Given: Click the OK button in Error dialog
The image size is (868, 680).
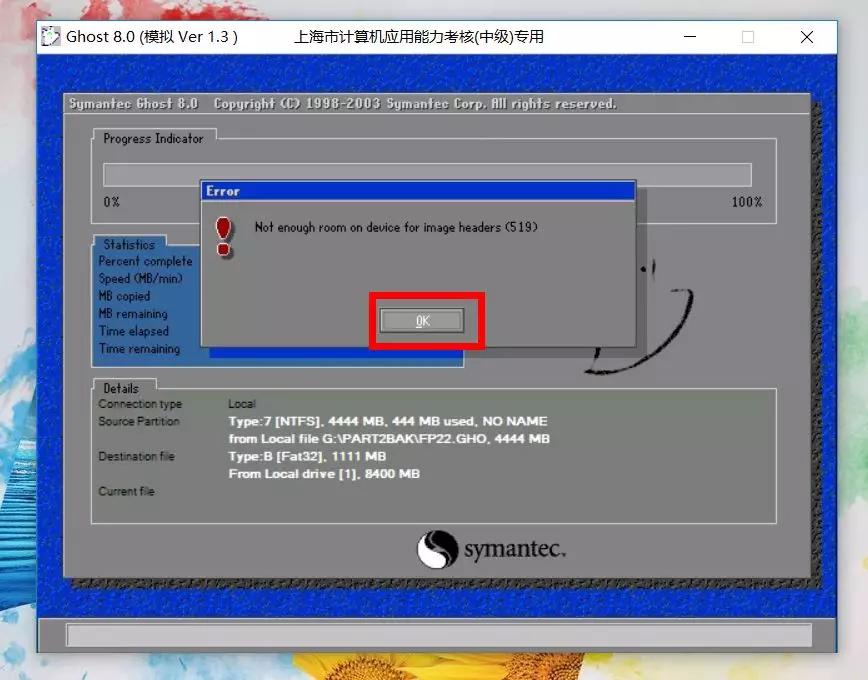Looking at the screenshot, I should click(x=422, y=320).
